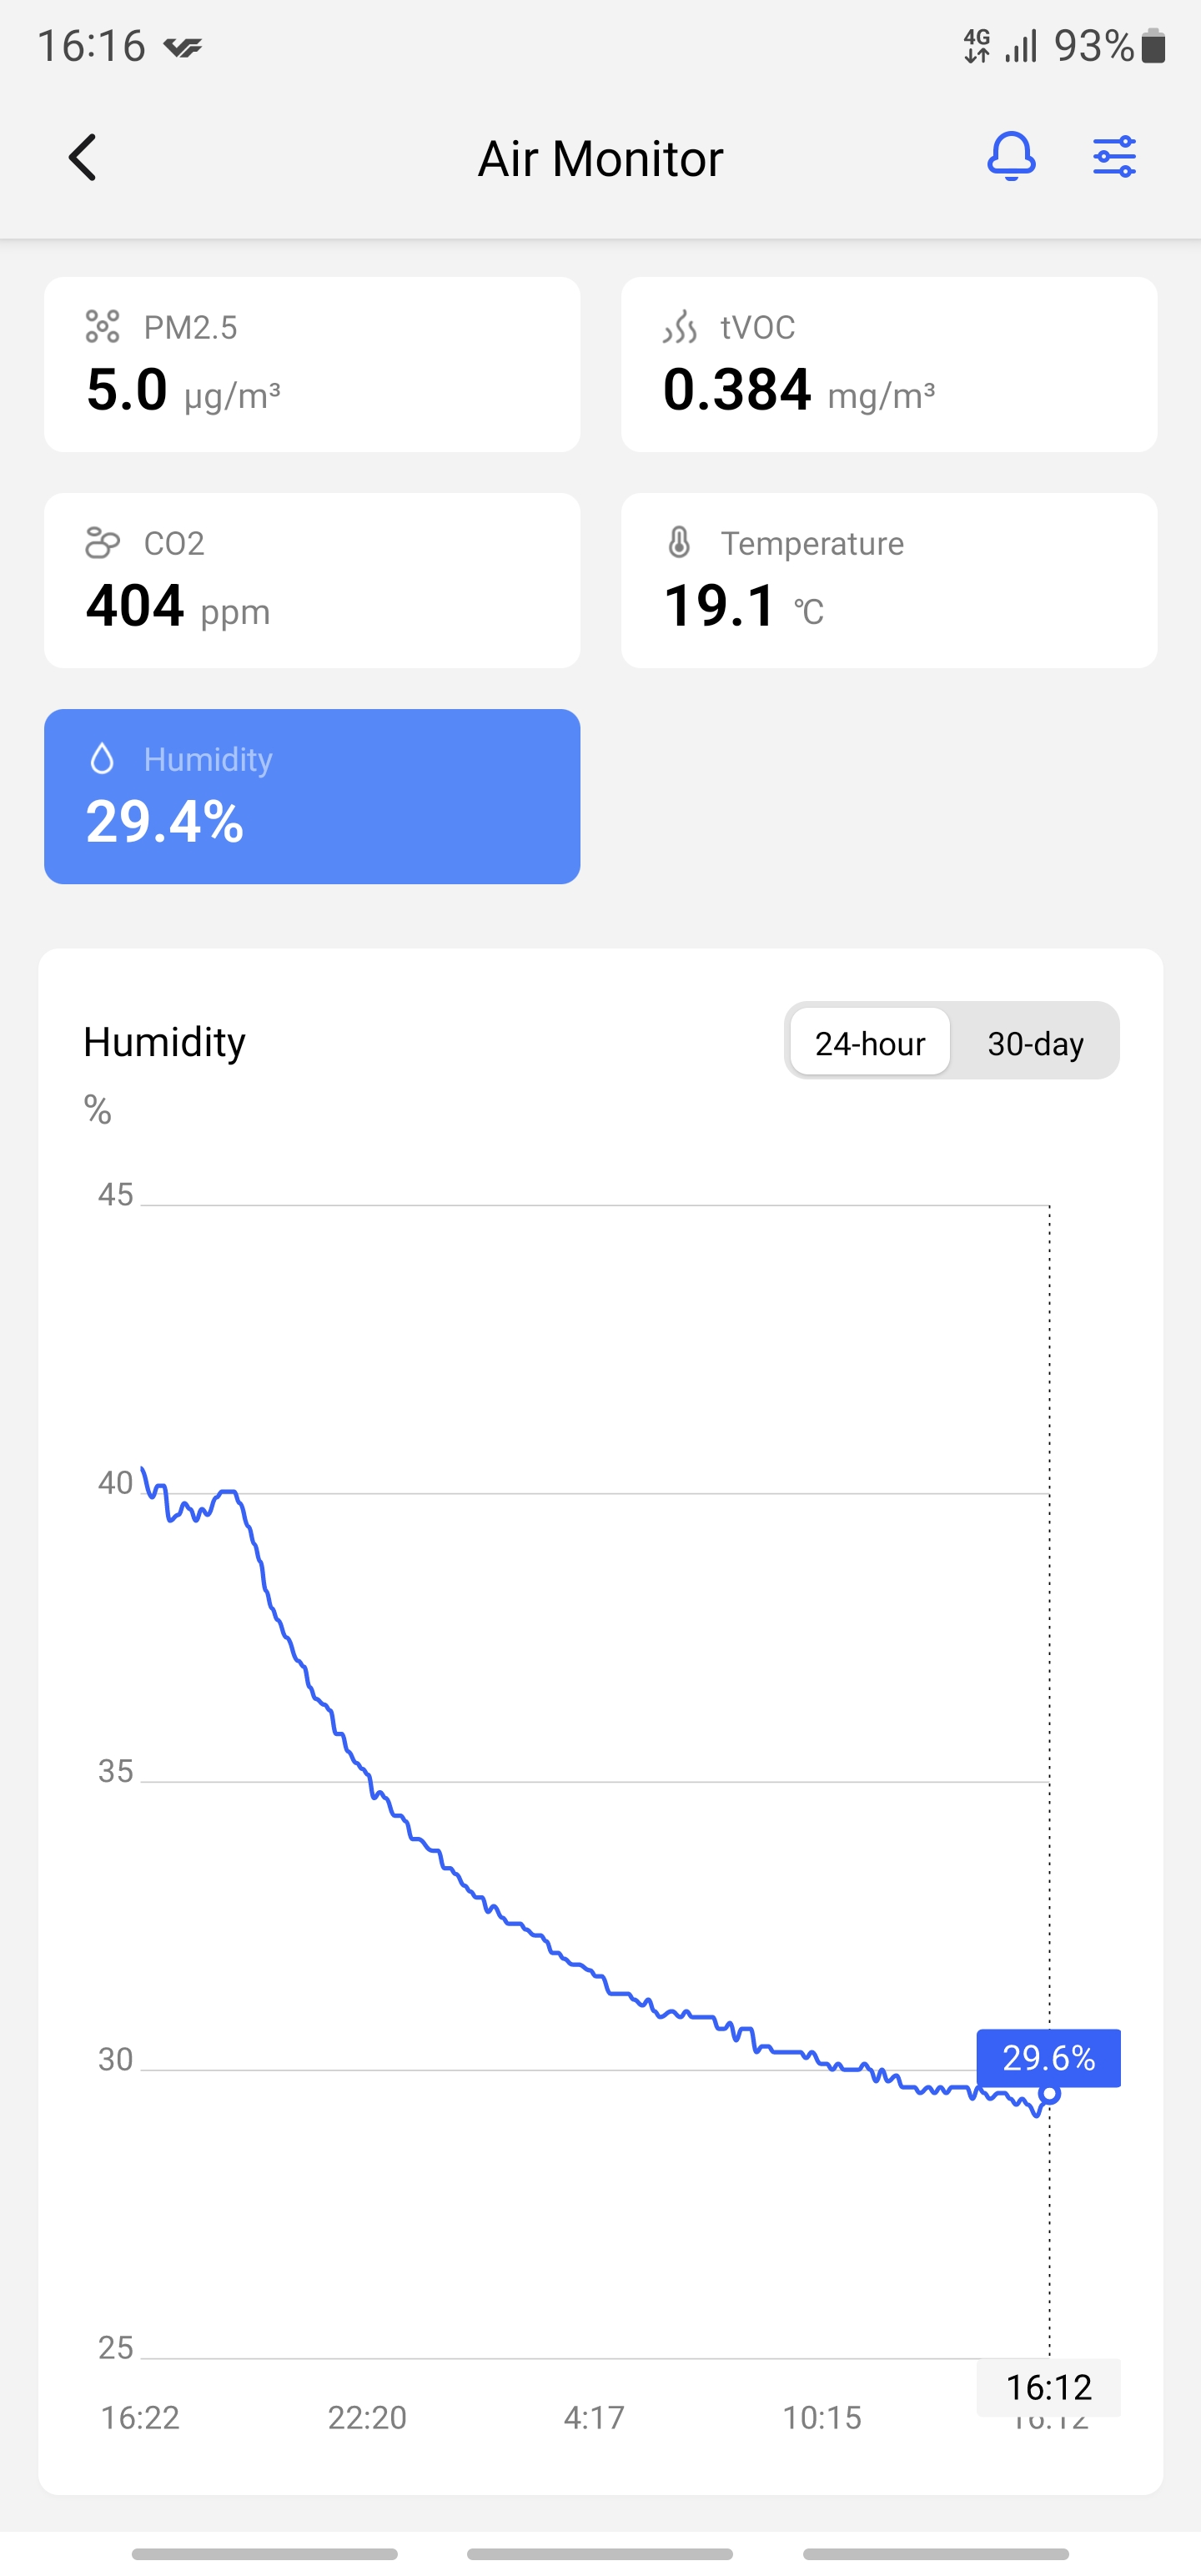Viewport: 1201px width, 2576px height.
Task: Open the notification bell alerts
Action: (x=1011, y=157)
